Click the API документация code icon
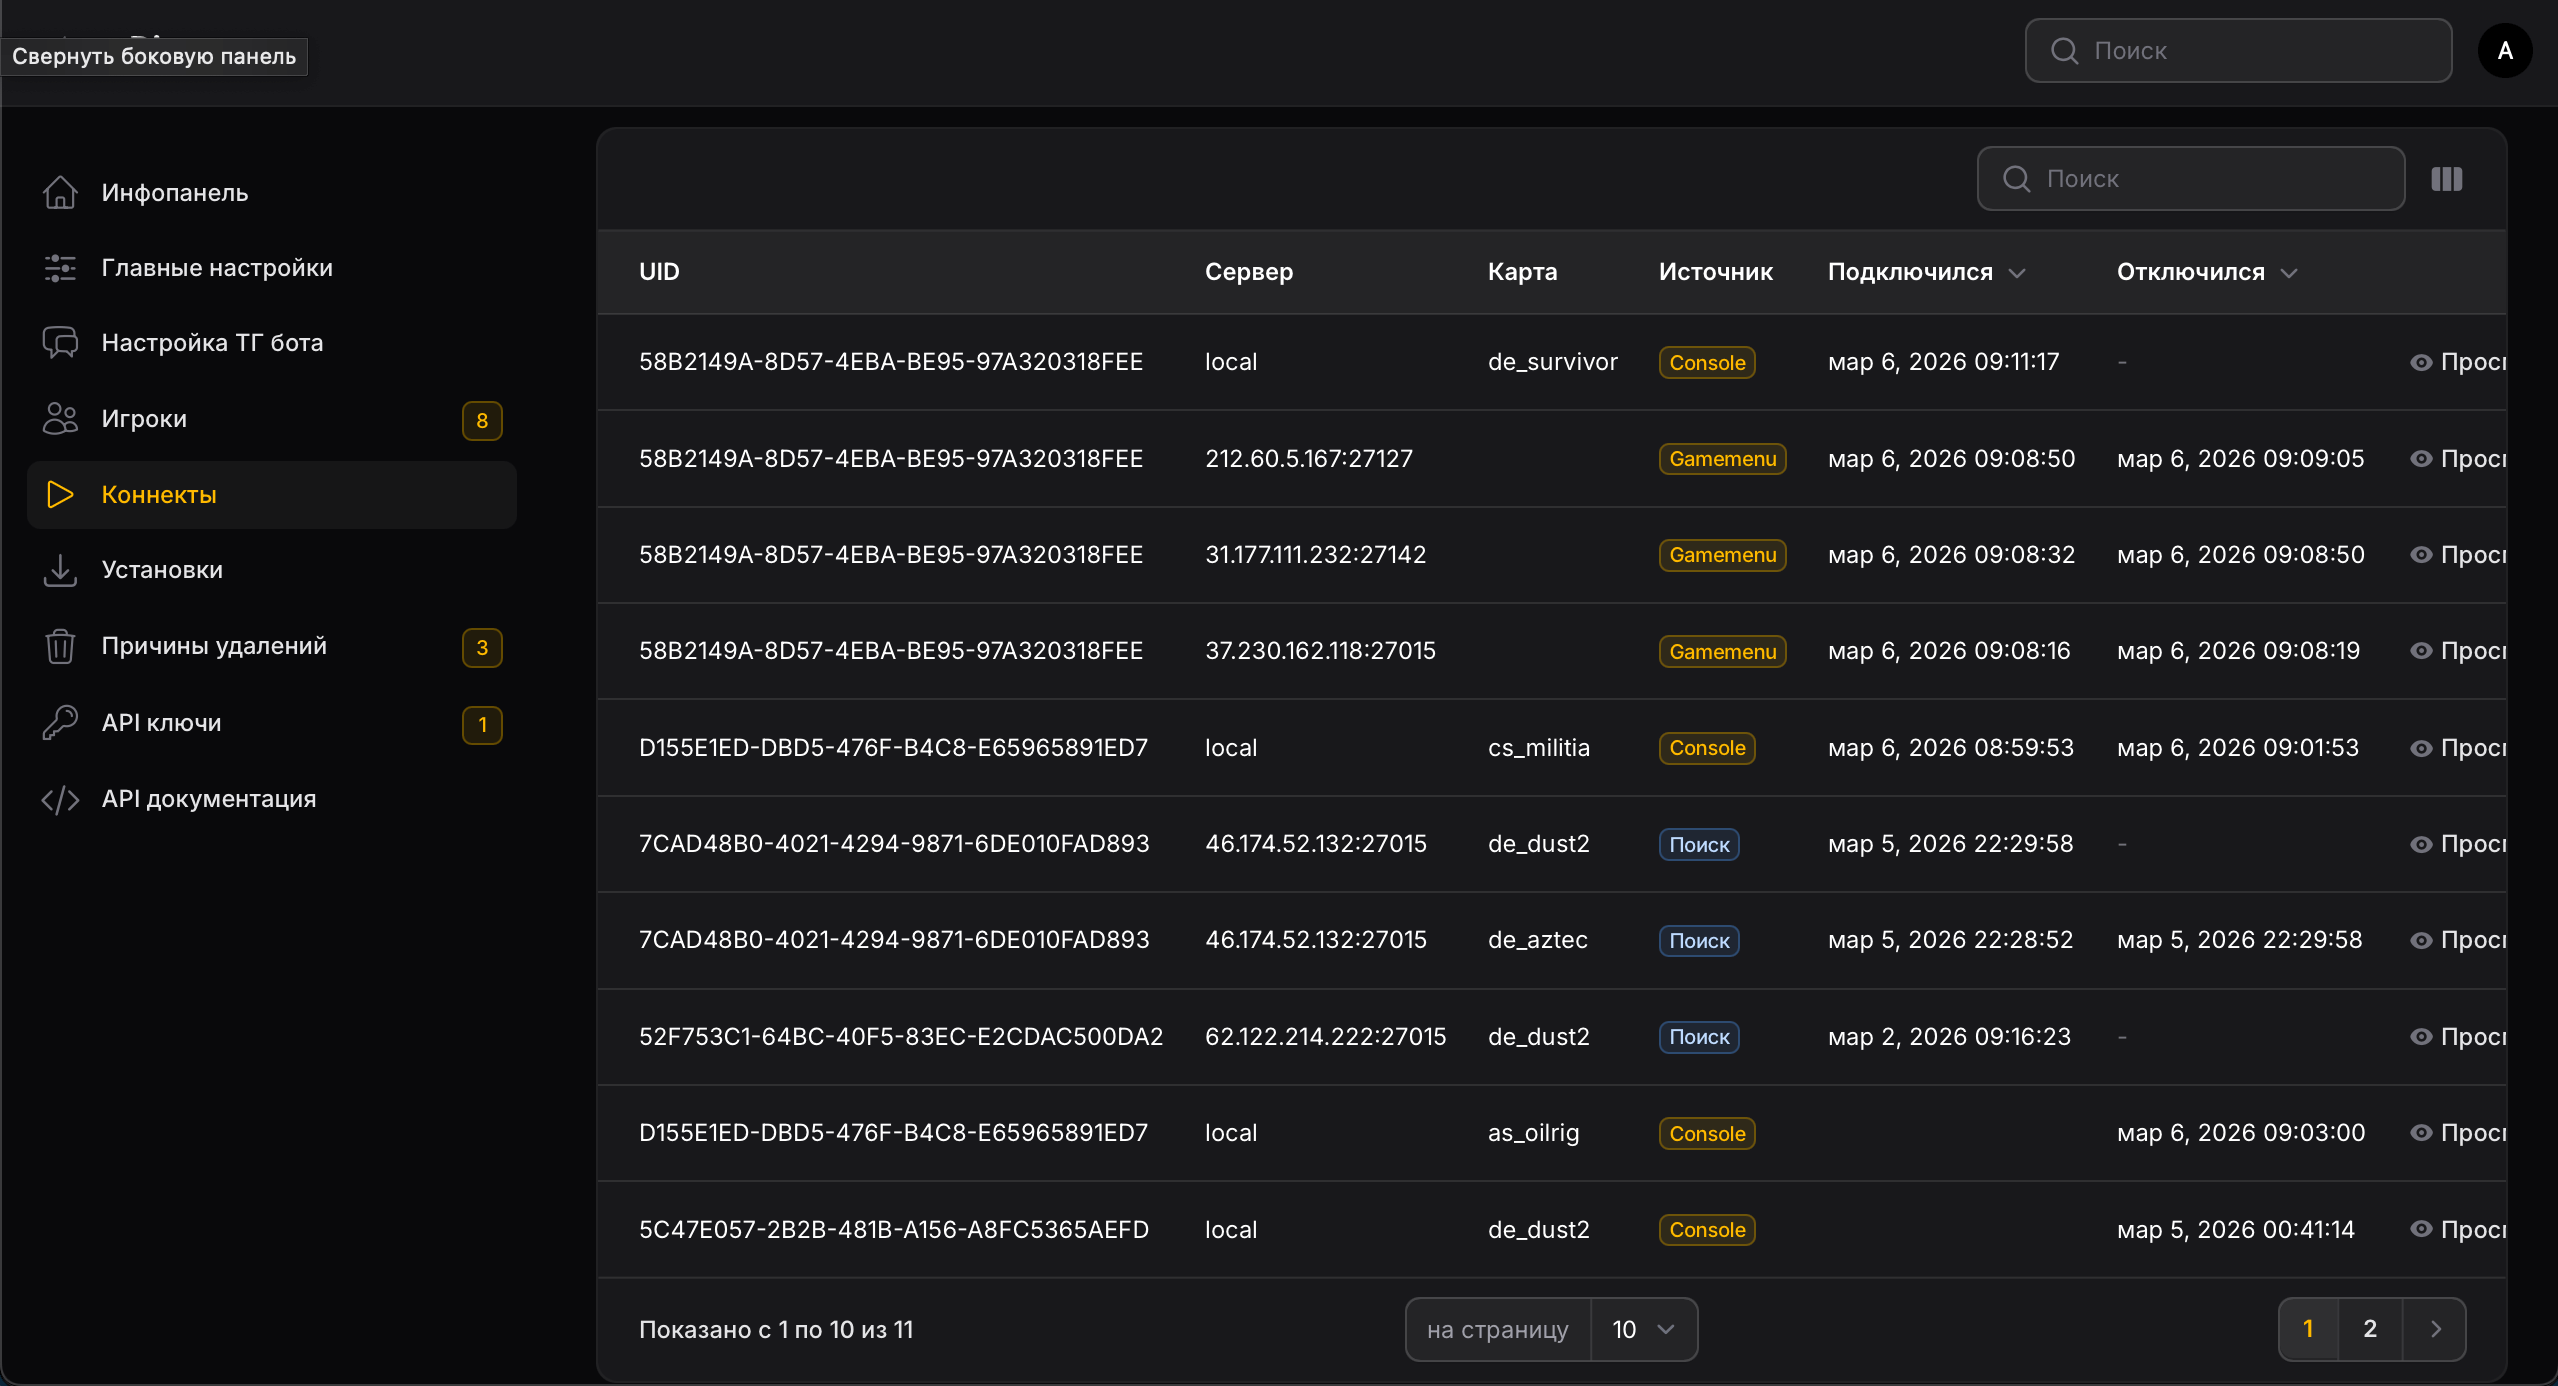Screen dimensions: 2558x1386 60,799
